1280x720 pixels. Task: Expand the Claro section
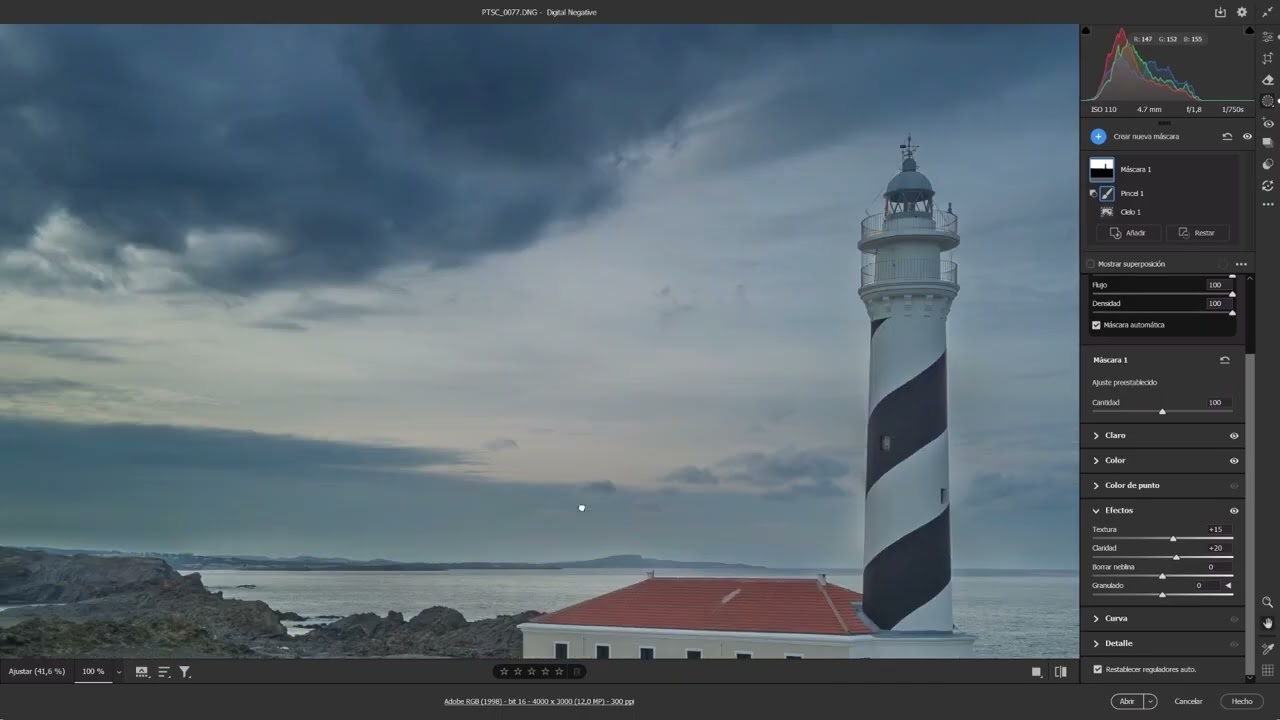(x=1096, y=436)
